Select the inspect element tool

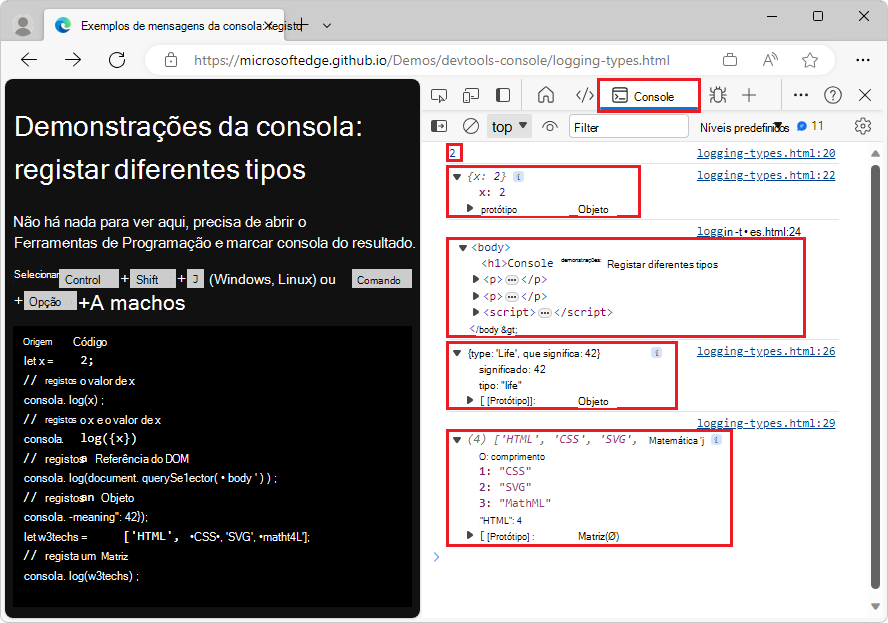coord(438,95)
